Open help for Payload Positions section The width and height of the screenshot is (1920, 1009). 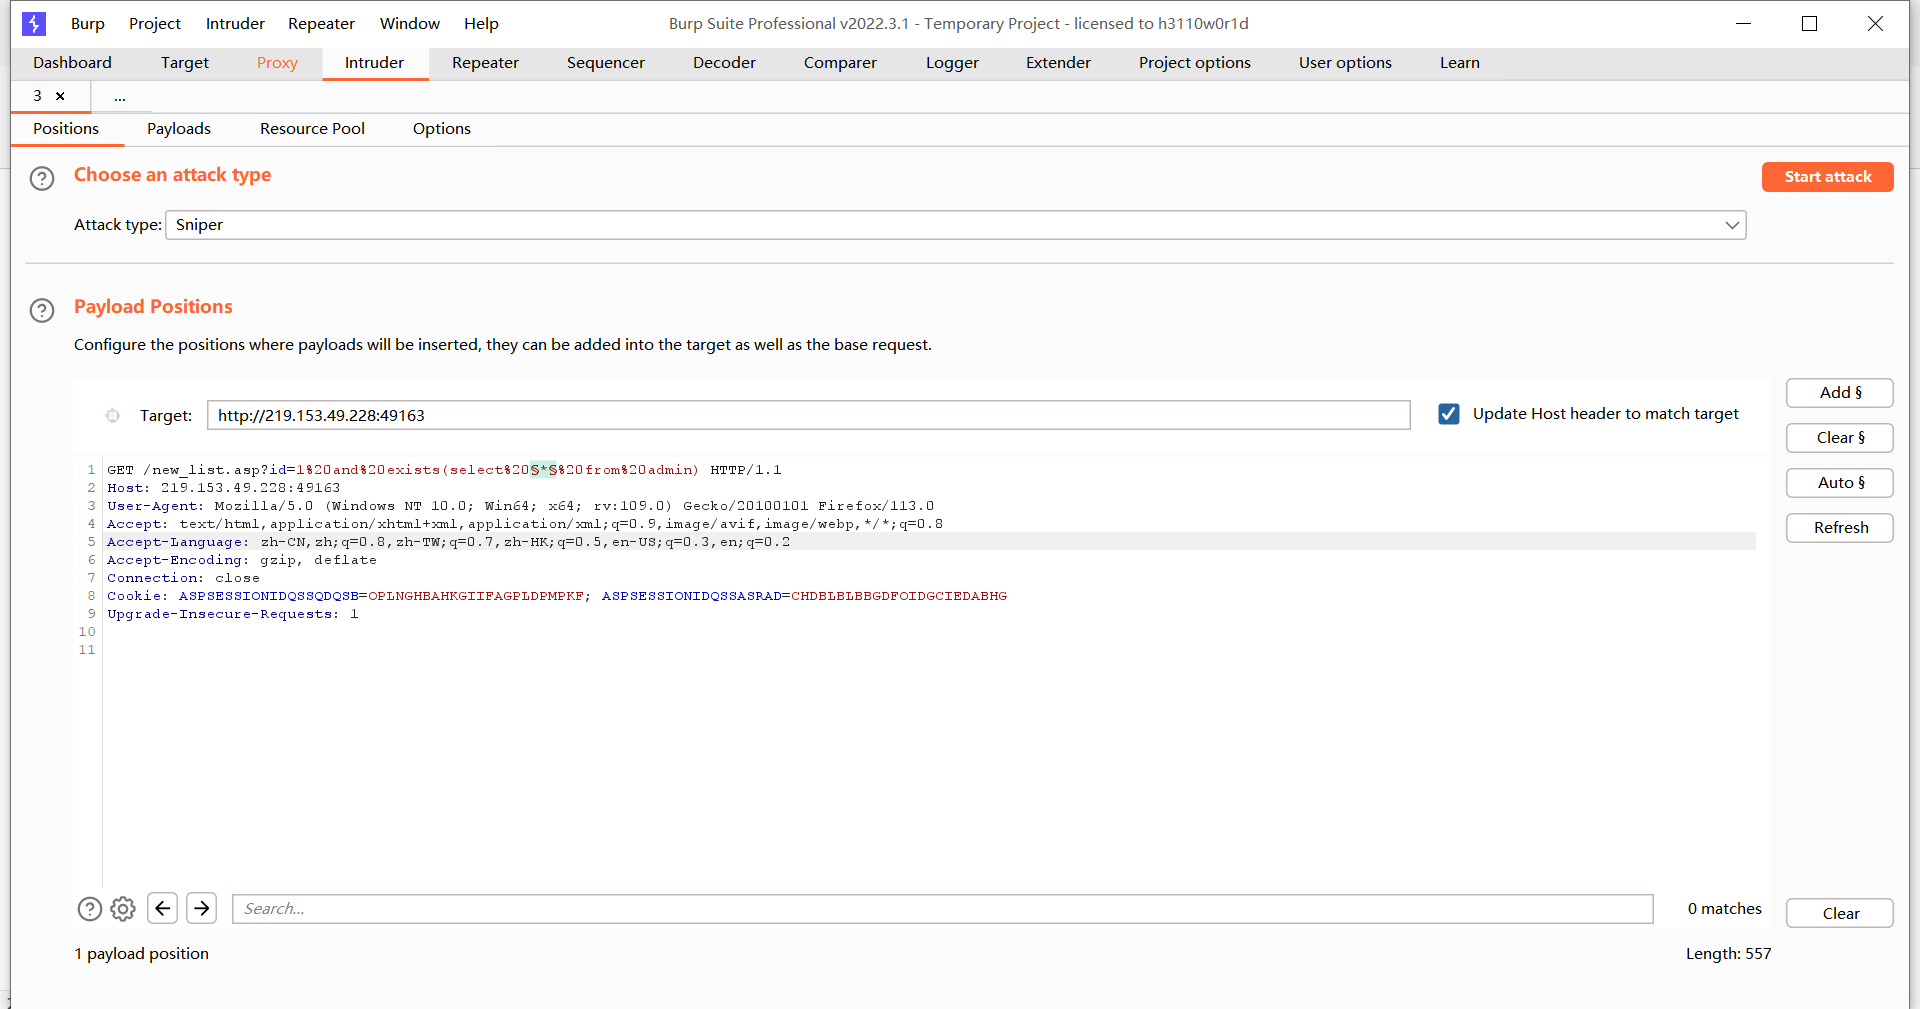42,310
